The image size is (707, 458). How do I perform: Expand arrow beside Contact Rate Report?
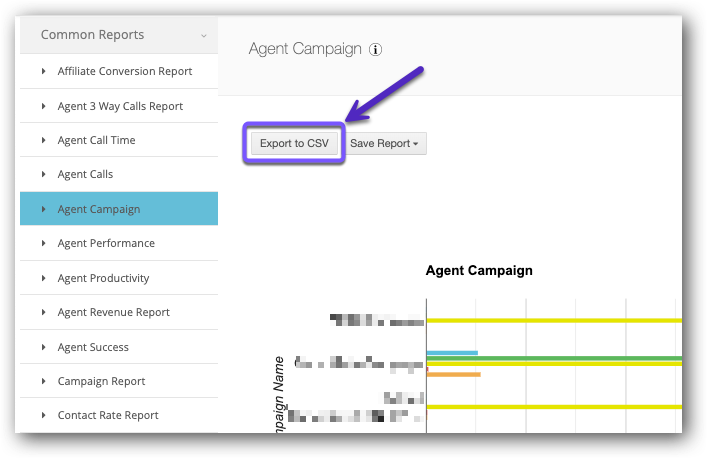point(43,415)
